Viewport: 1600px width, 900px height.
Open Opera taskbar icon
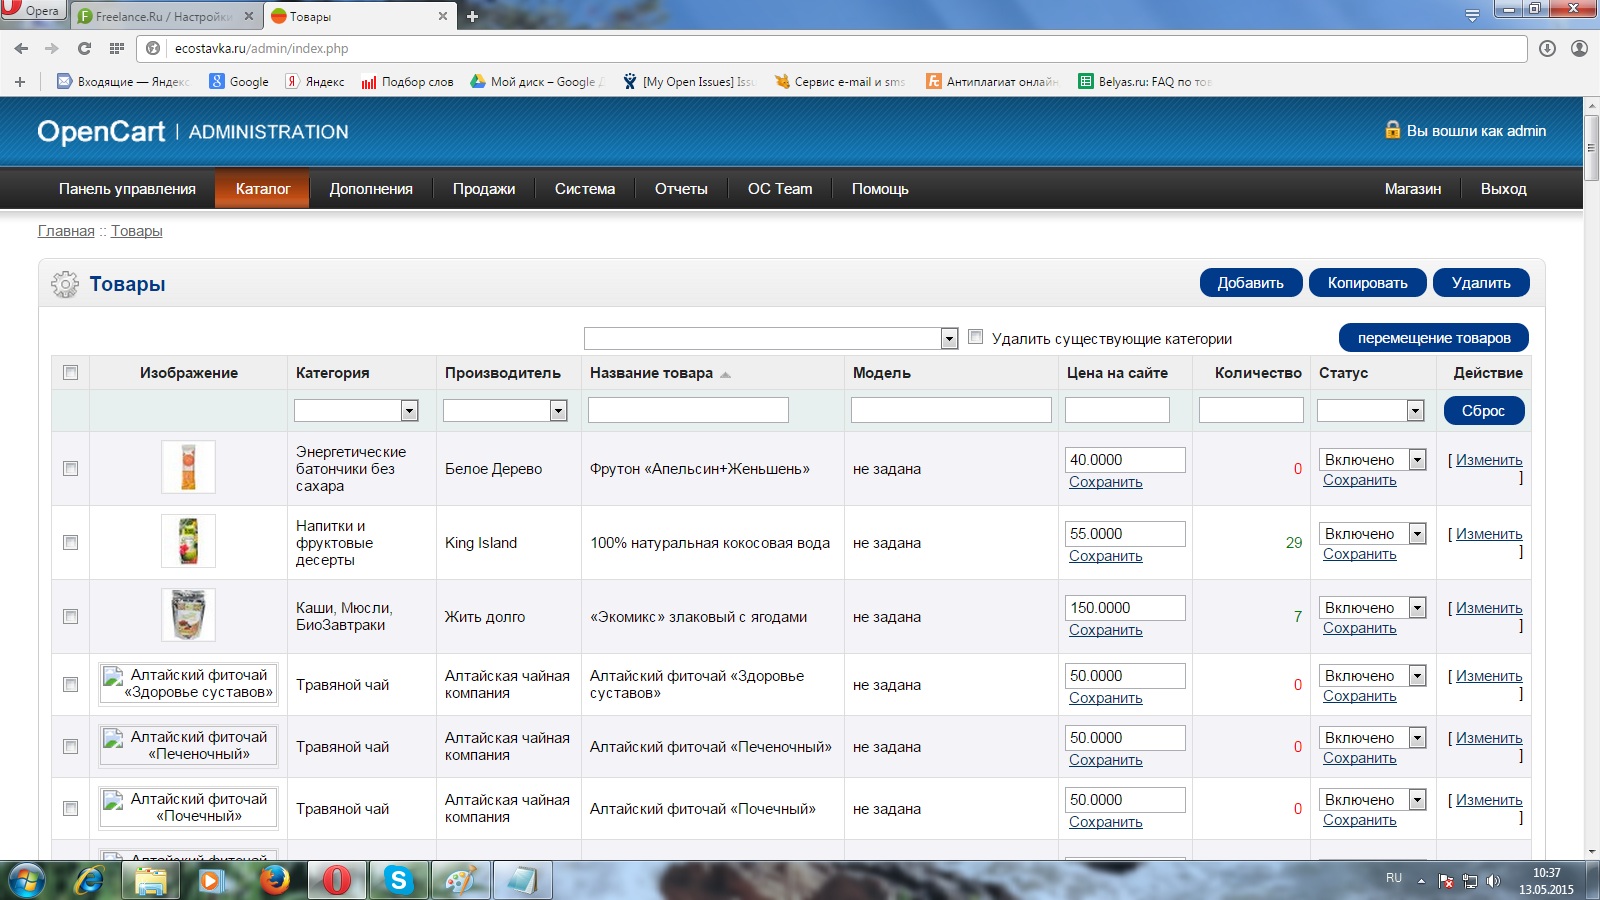pos(336,880)
